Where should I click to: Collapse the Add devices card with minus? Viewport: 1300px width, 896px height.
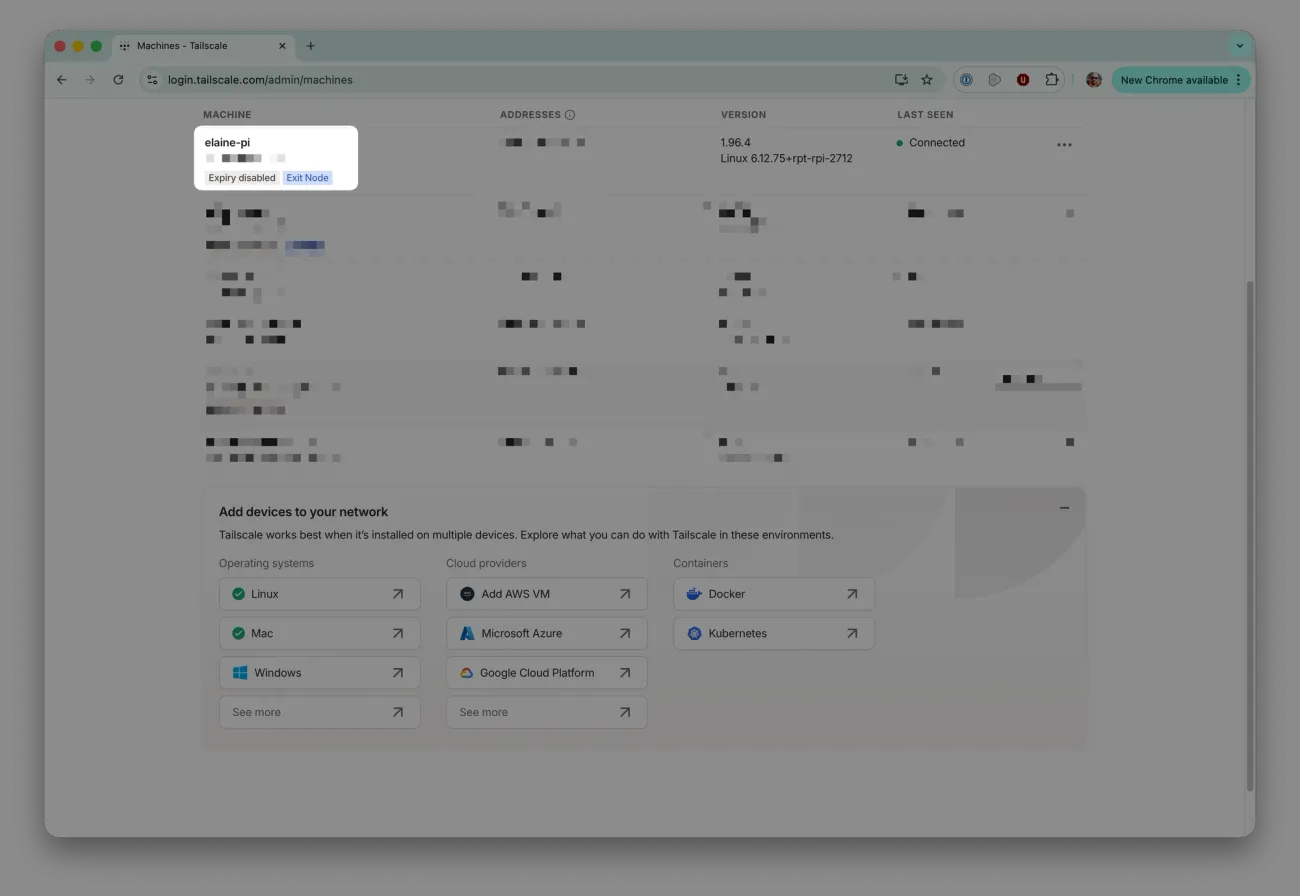pos(1064,508)
